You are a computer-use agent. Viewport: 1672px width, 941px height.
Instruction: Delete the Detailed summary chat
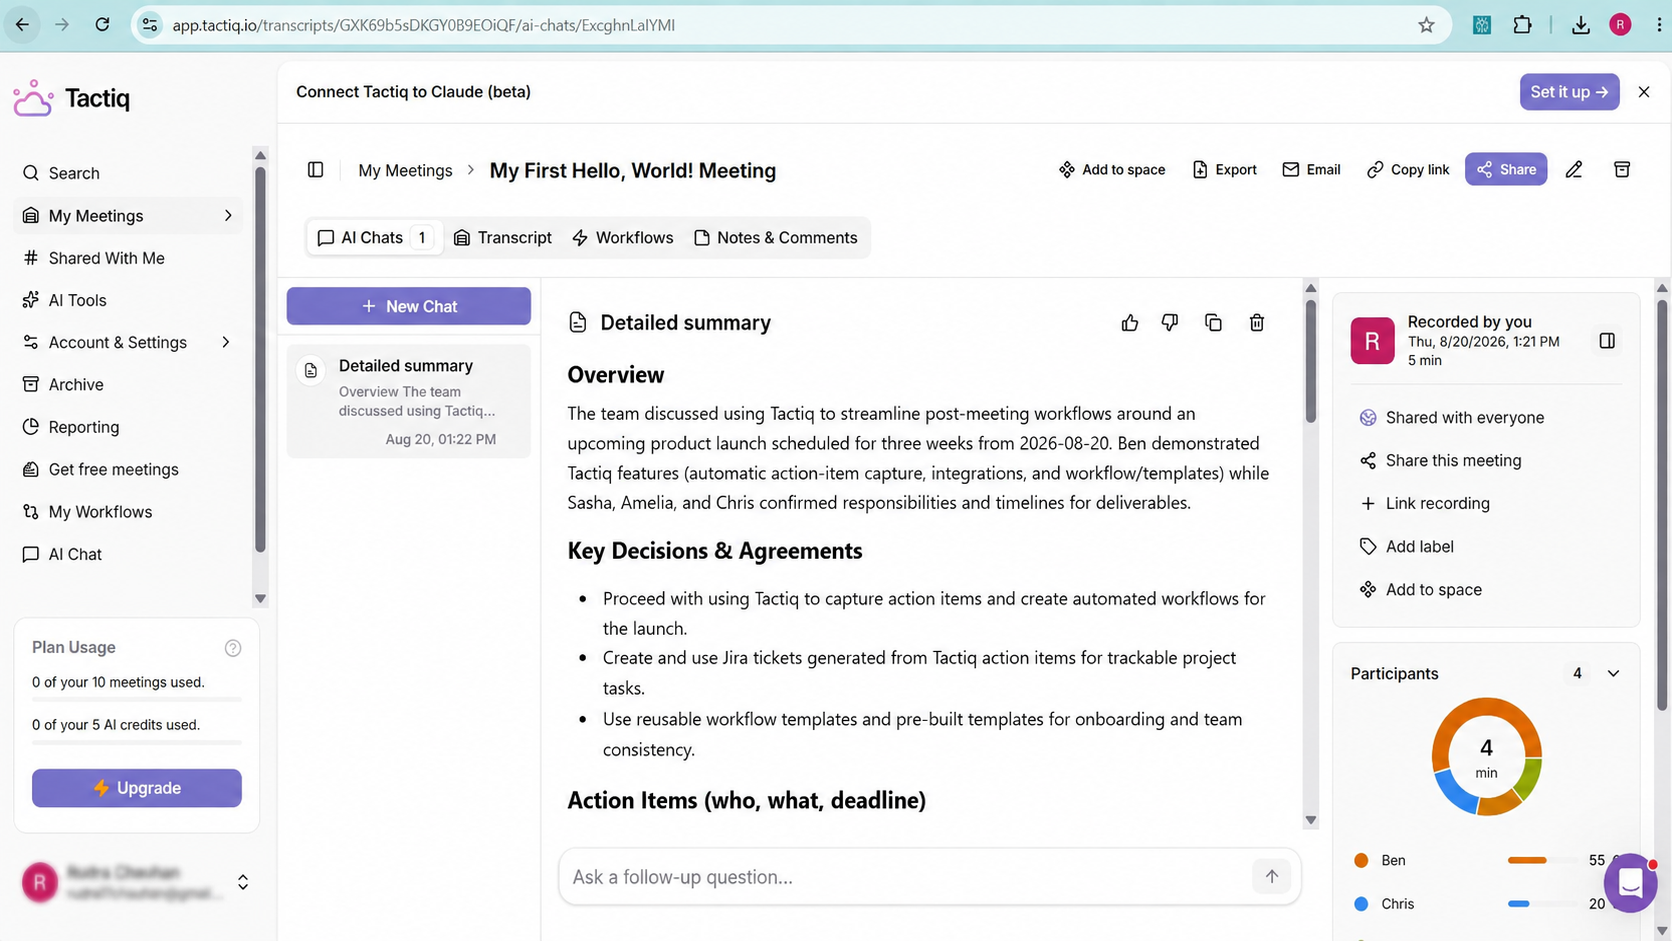(x=1257, y=323)
